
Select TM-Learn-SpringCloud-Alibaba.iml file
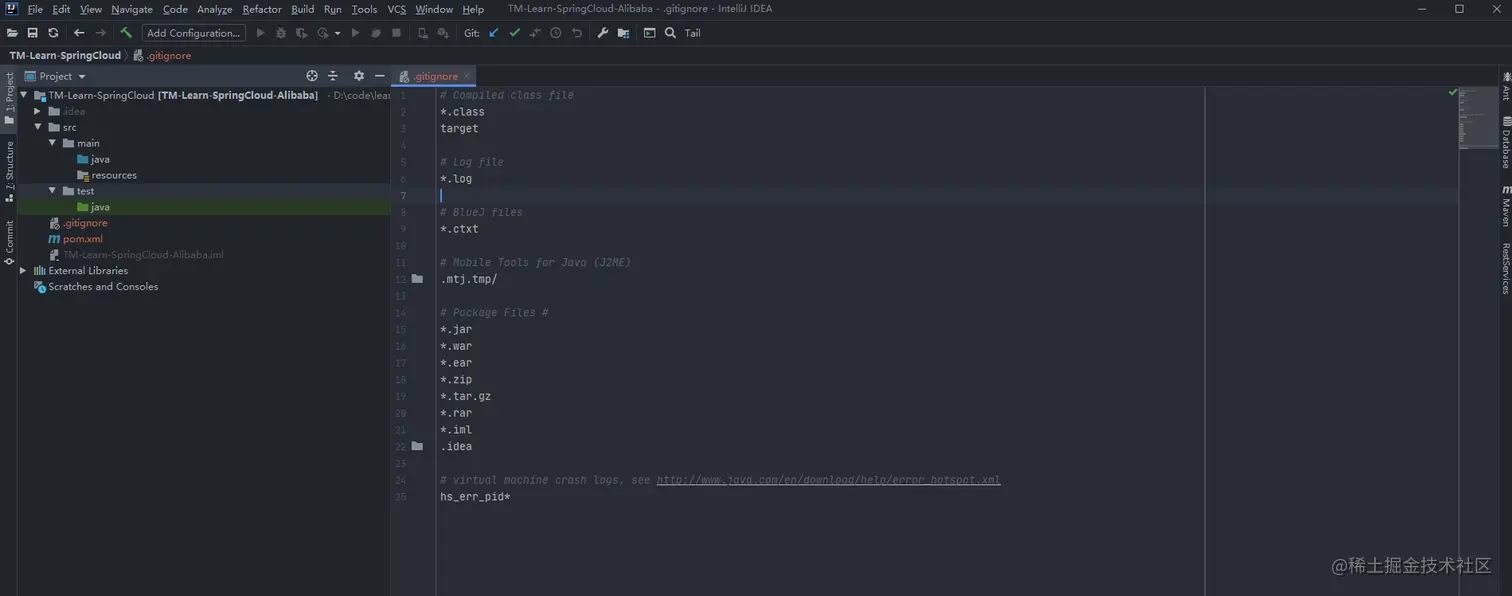tap(136, 255)
